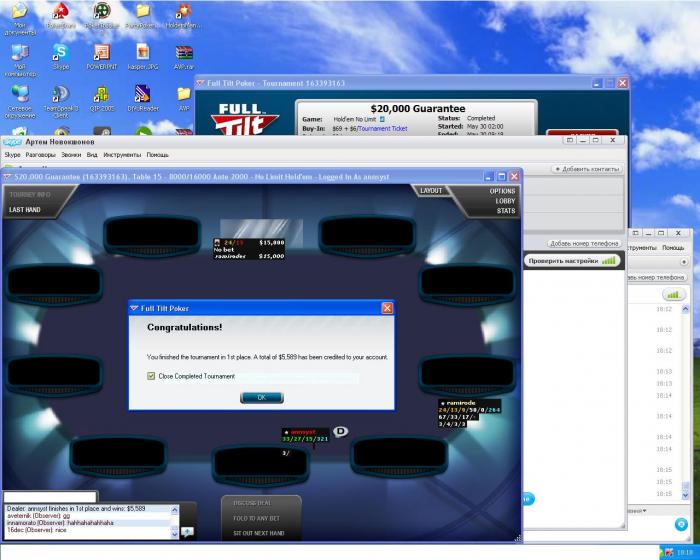Launch the DjVuReader desktop shortcut
Screen dimensions: 700x560
point(143,98)
